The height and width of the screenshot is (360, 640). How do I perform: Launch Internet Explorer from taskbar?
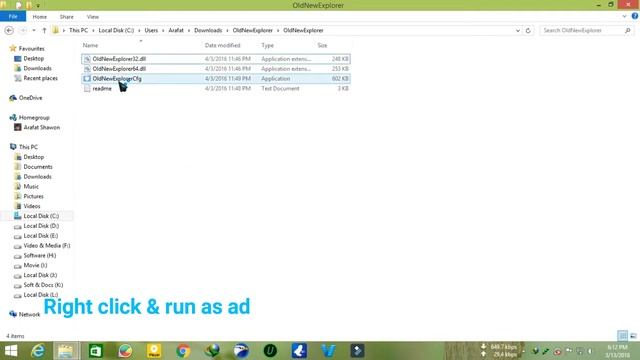pos(38,351)
